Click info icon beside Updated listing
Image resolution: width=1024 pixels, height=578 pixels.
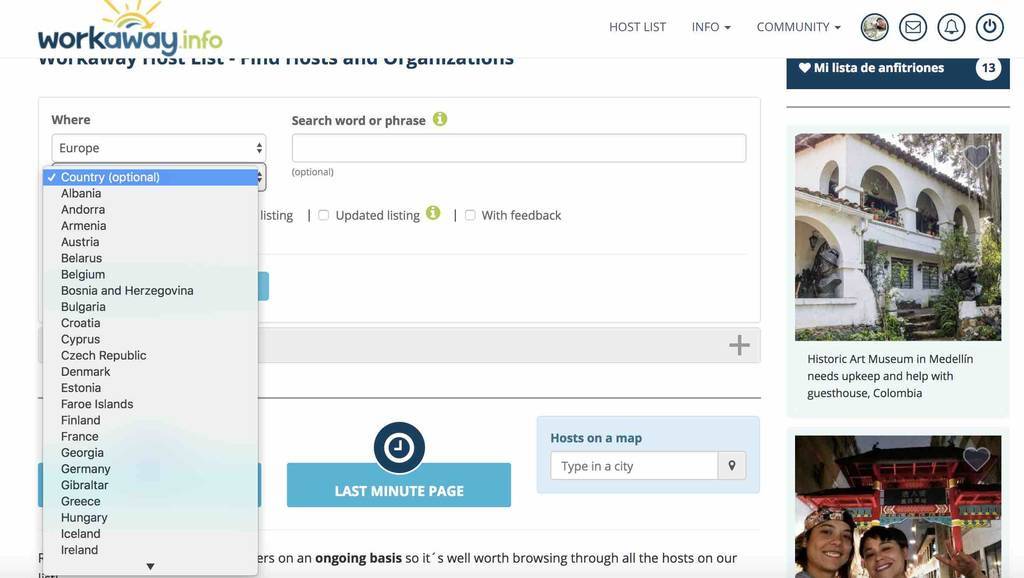click(x=433, y=213)
